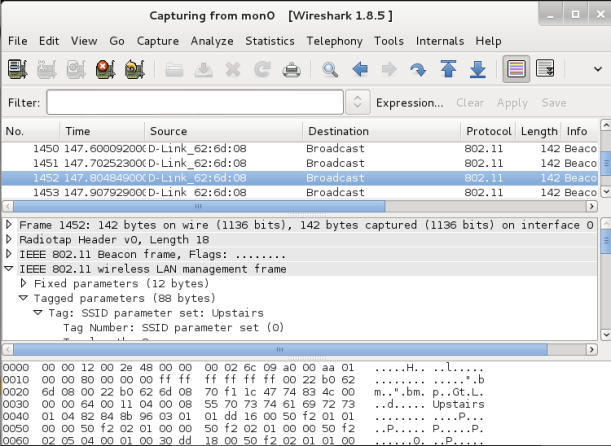This screenshot has width=611, height=446.
Task: Click the go to packet number icon
Action: pos(418,69)
